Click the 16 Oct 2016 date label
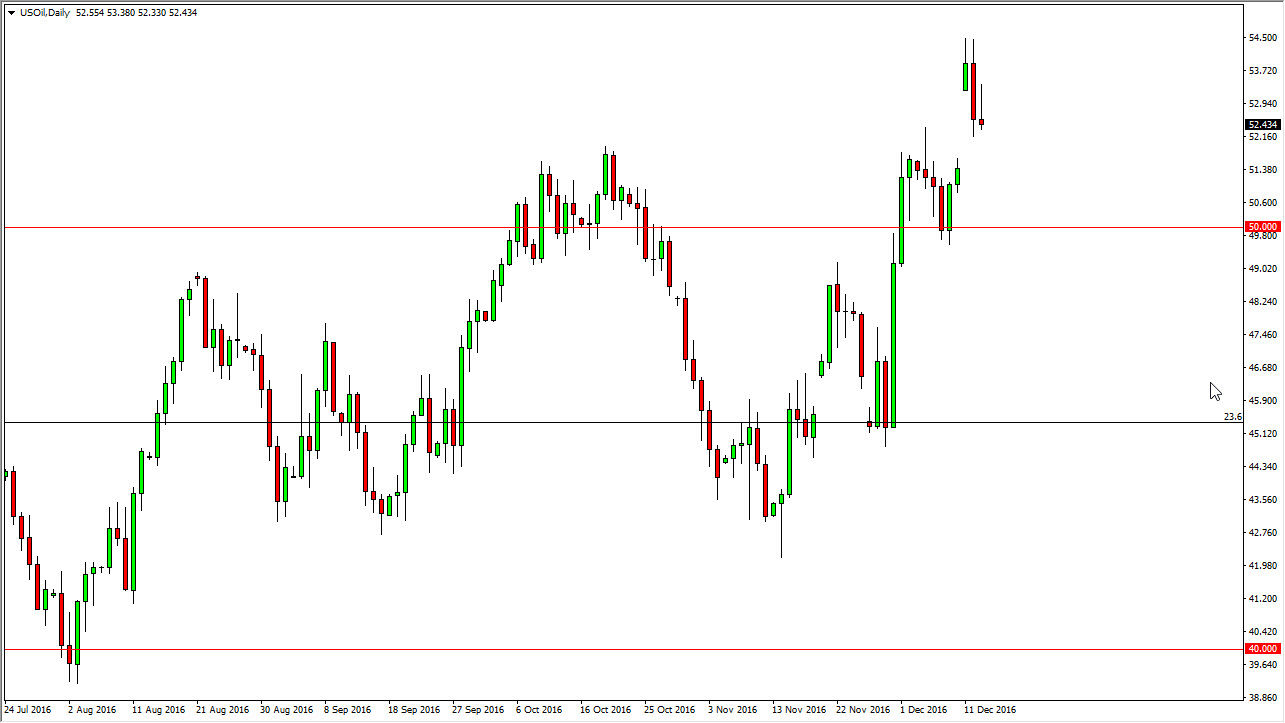This screenshot has width=1285, height=723. point(604,709)
